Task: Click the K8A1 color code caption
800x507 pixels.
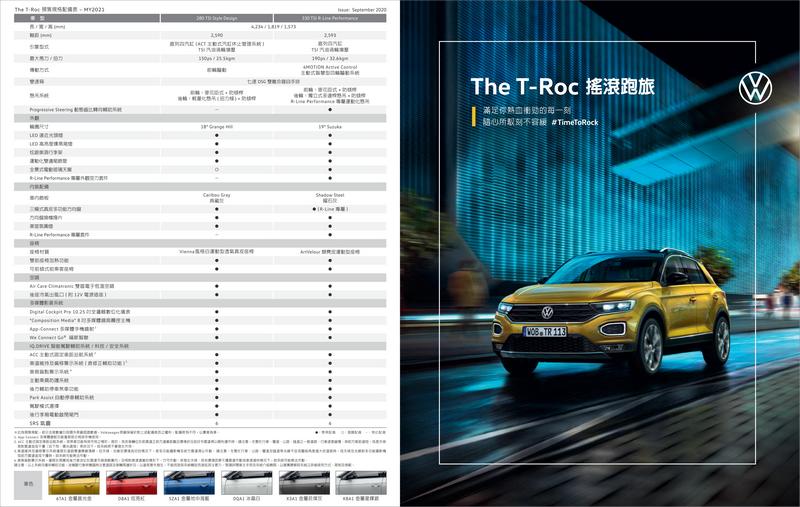Action: [x=361, y=499]
